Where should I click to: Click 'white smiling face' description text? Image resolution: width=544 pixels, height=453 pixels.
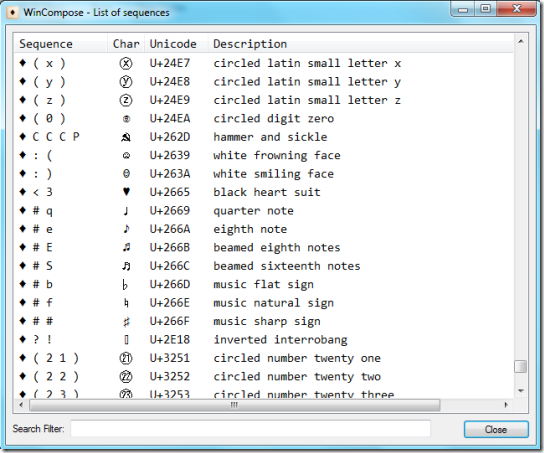(273, 174)
